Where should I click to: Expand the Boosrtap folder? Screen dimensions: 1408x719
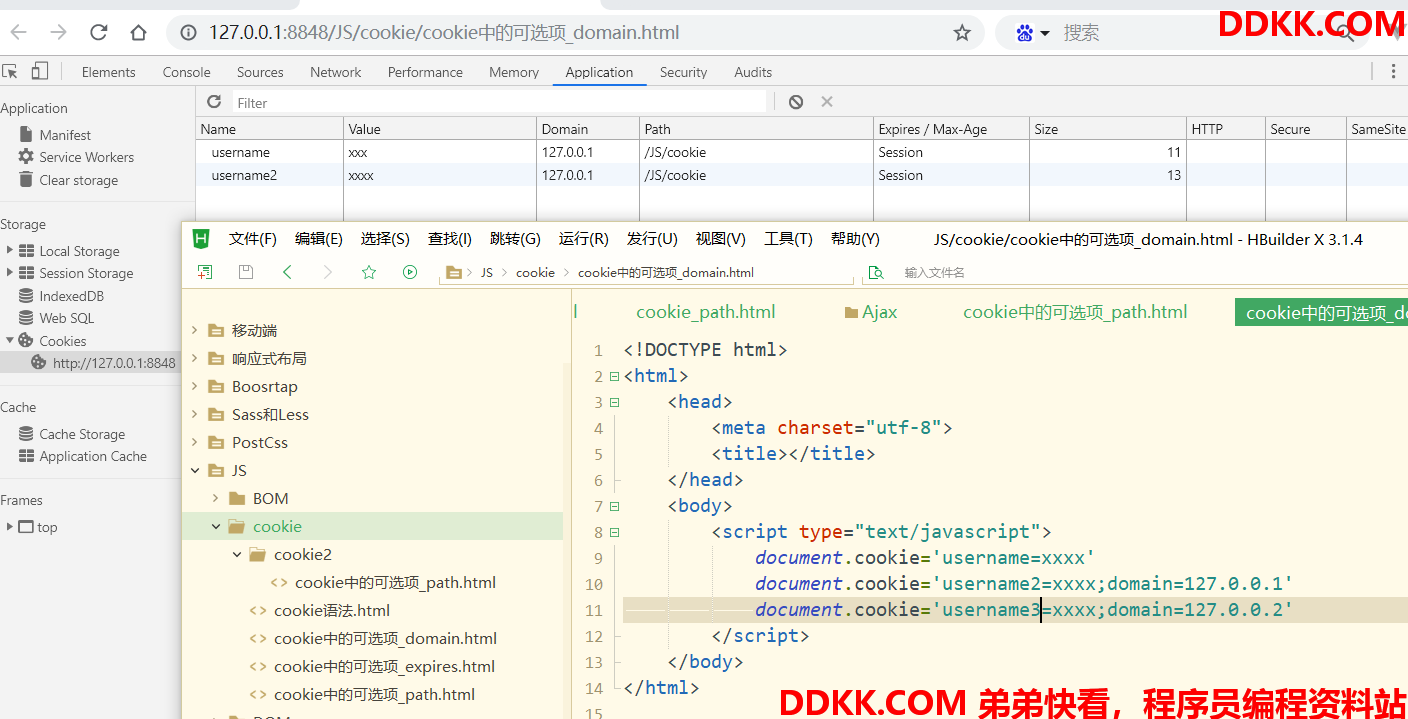(195, 386)
